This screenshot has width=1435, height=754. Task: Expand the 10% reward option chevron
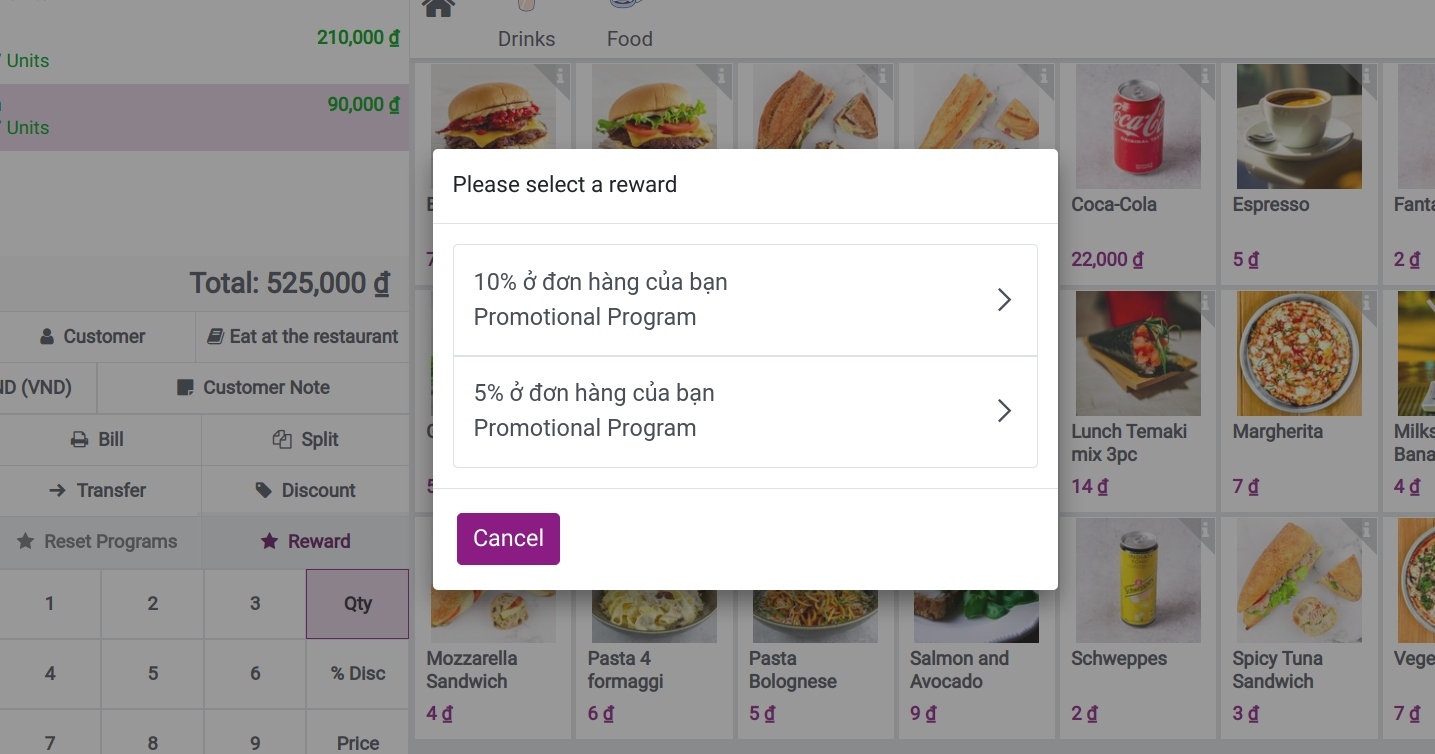[1004, 300]
